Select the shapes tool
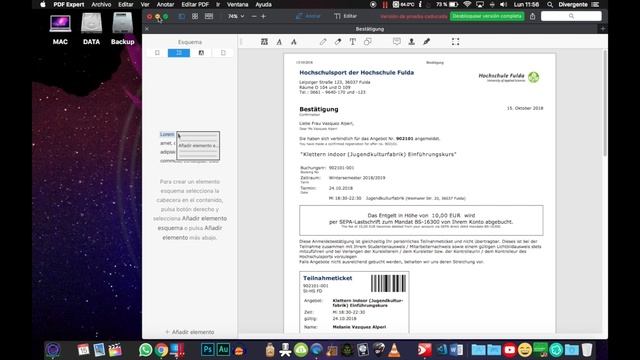Screen dimensions: 640x360 [367, 42]
